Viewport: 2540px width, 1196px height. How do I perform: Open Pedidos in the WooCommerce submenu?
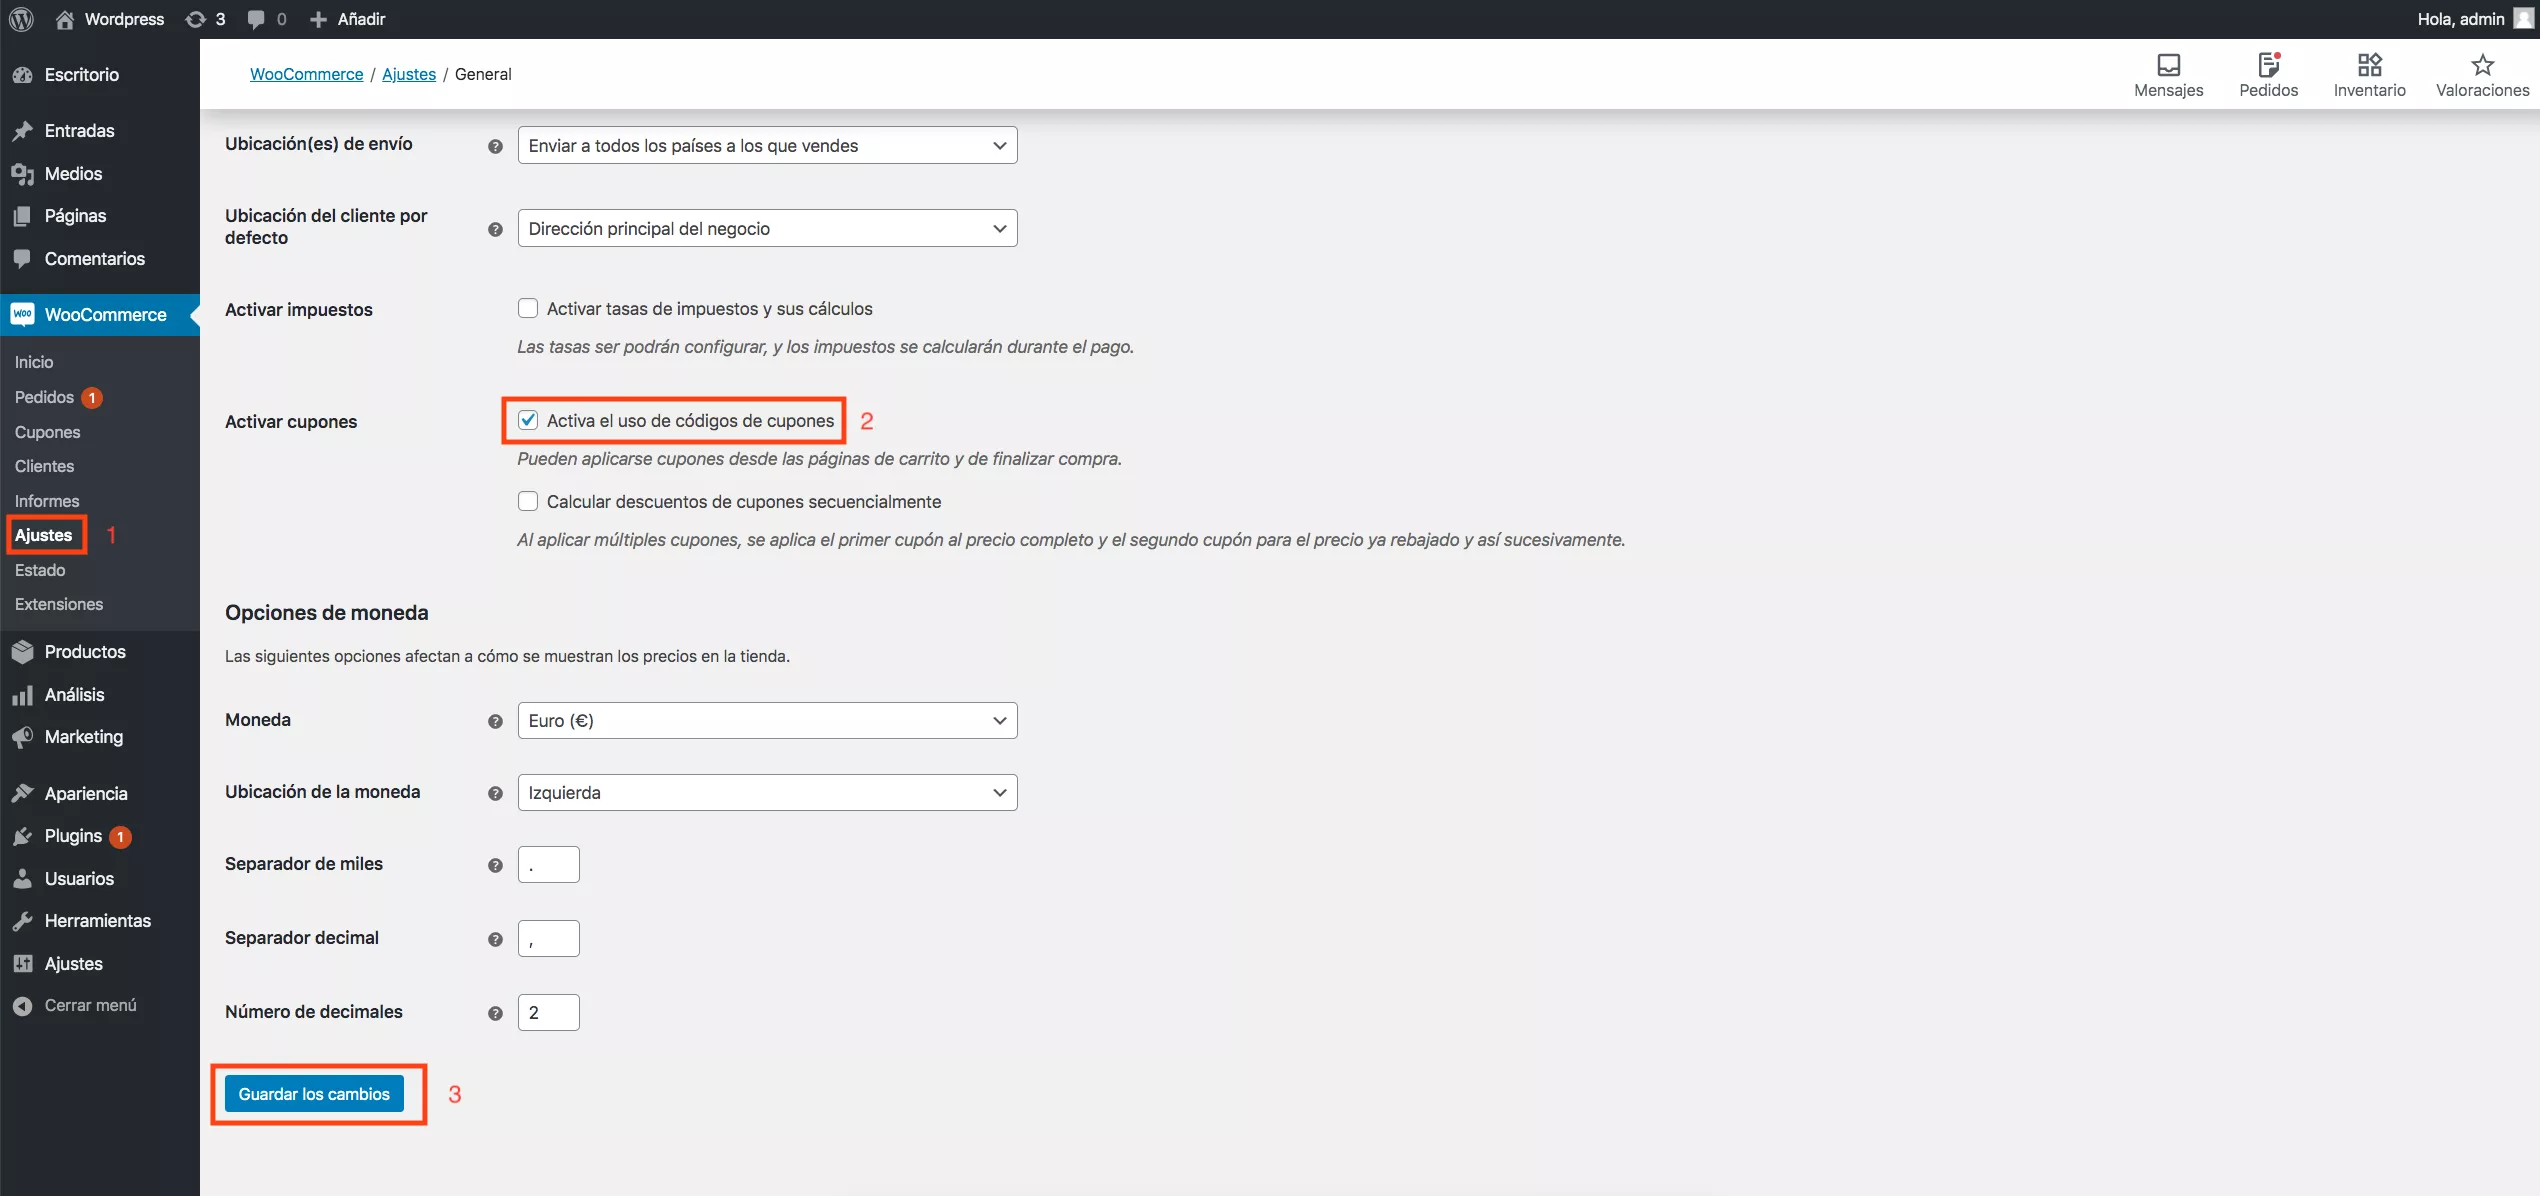[x=44, y=397]
